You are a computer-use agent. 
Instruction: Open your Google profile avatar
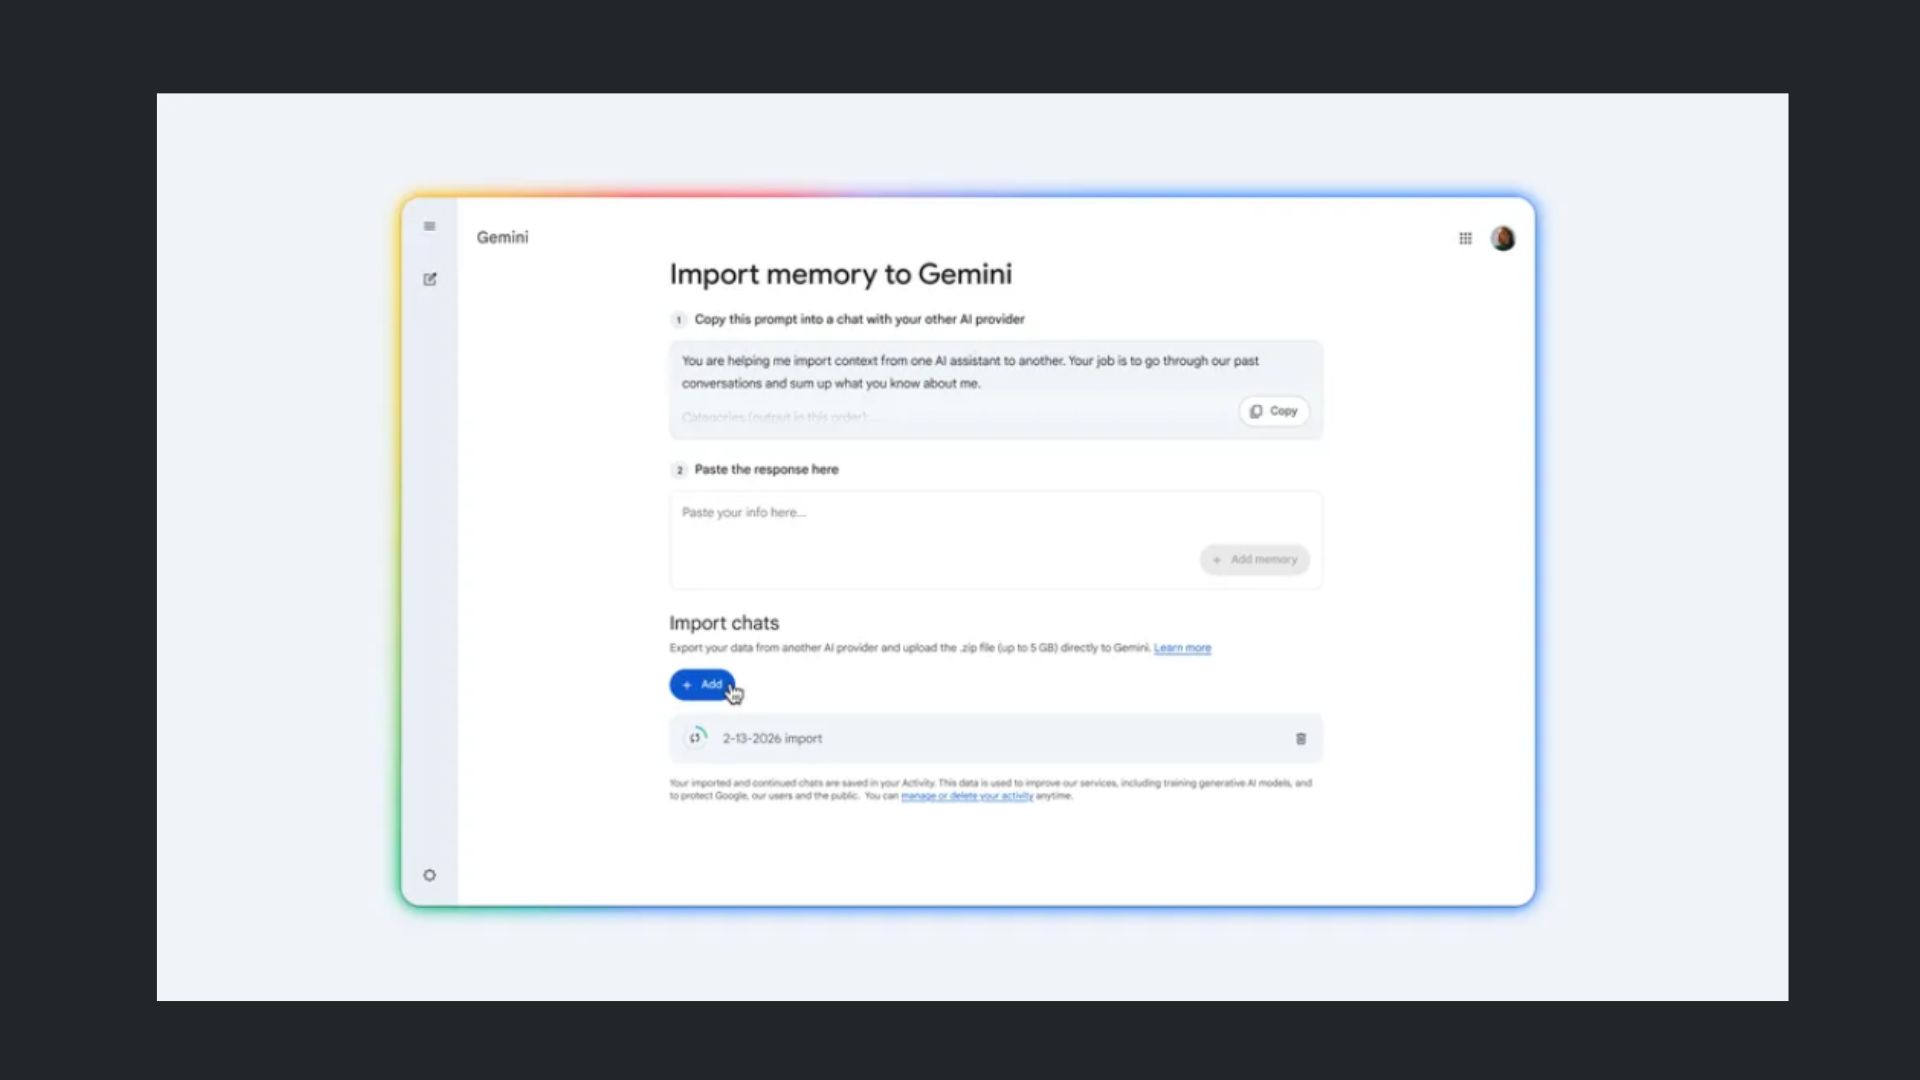click(1503, 238)
